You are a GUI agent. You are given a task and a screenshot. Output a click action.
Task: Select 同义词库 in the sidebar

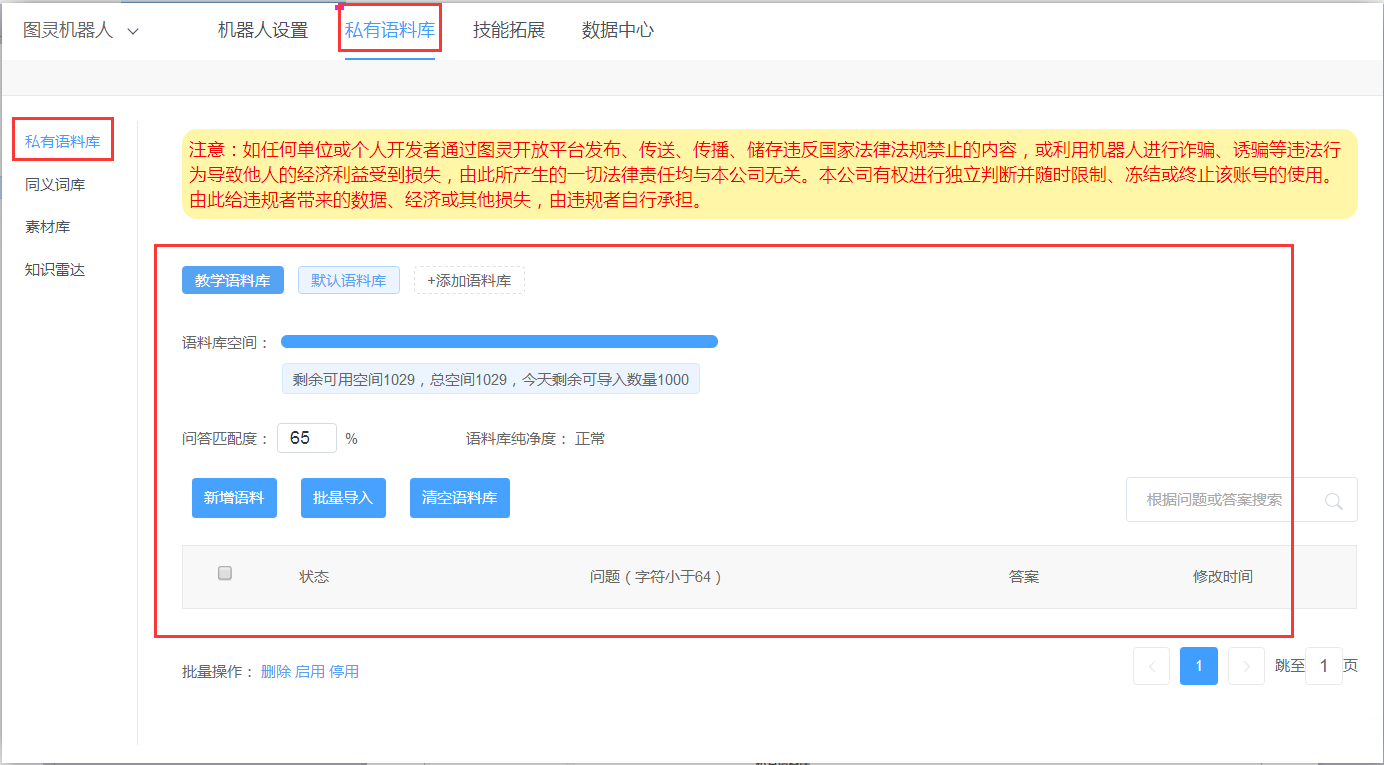(x=55, y=185)
